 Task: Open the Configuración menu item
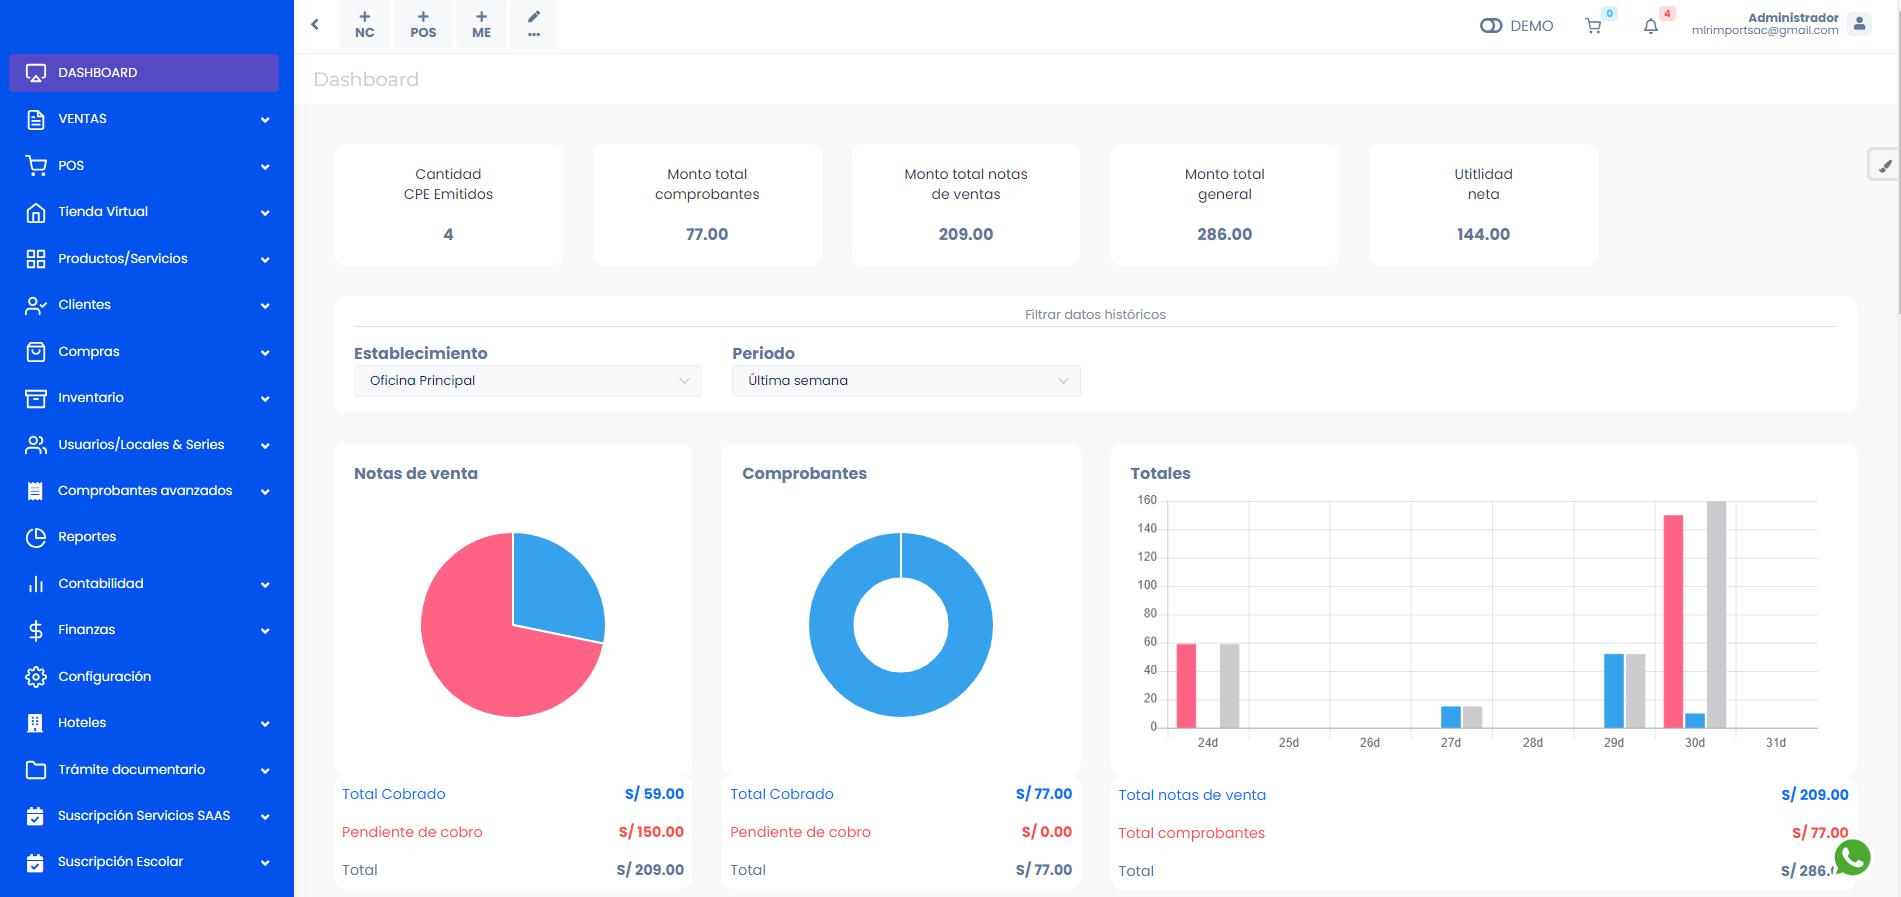[144, 677]
